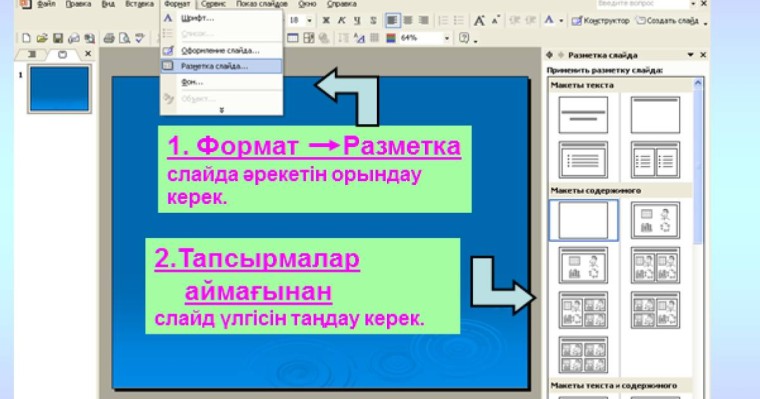Select slide 1 thumbnail

(60, 89)
